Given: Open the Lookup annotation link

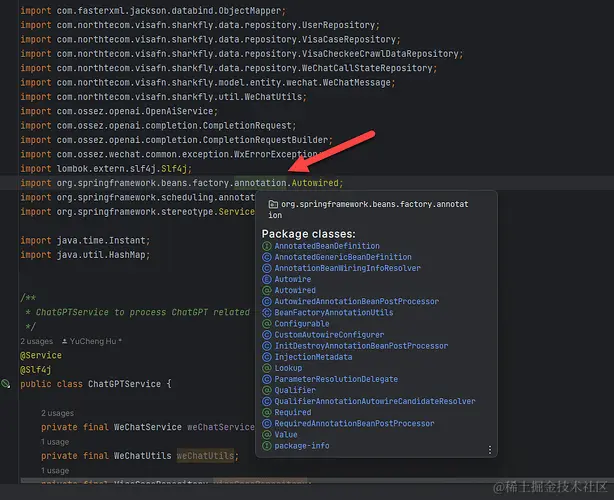Looking at the screenshot, I should pyautogui.click(x=288, y=368).
